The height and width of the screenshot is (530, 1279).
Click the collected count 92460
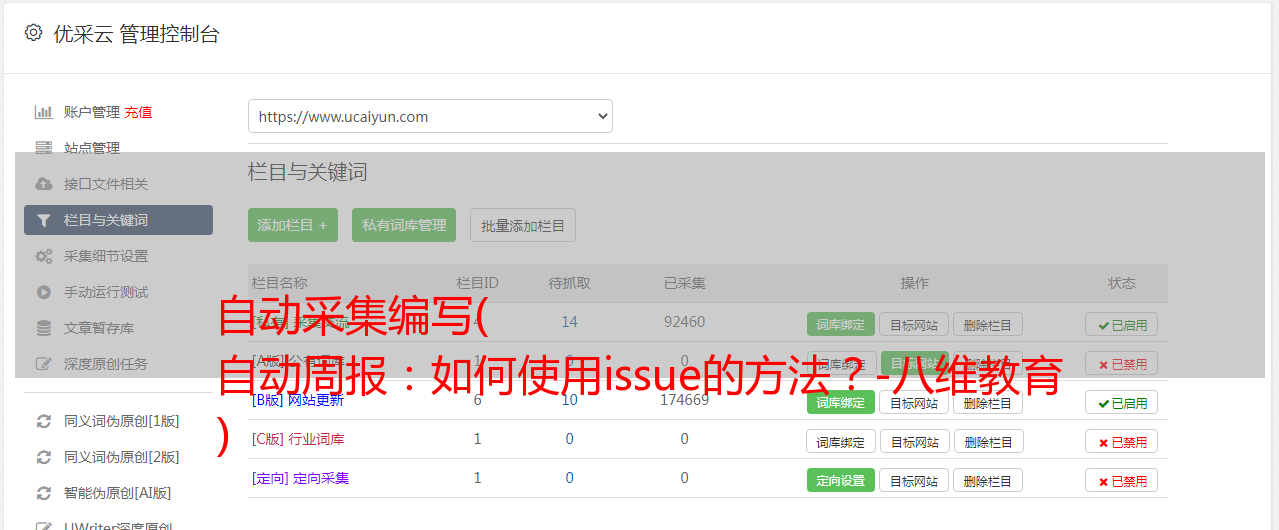[x=685, y=322]
